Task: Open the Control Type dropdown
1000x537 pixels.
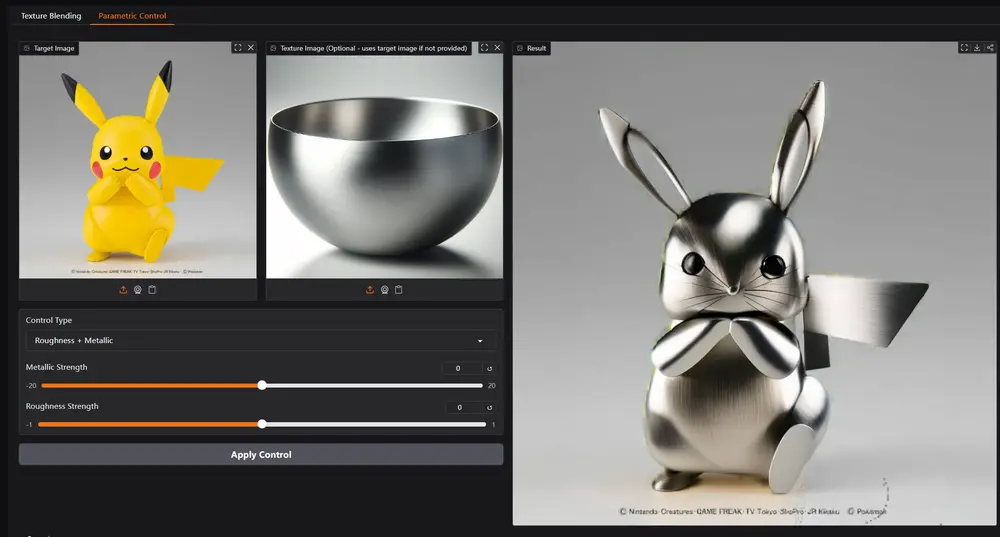Action: (x=260, y=341)
